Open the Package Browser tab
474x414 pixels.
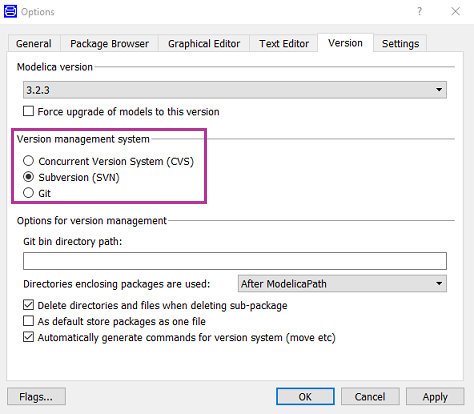coord(109,44)
